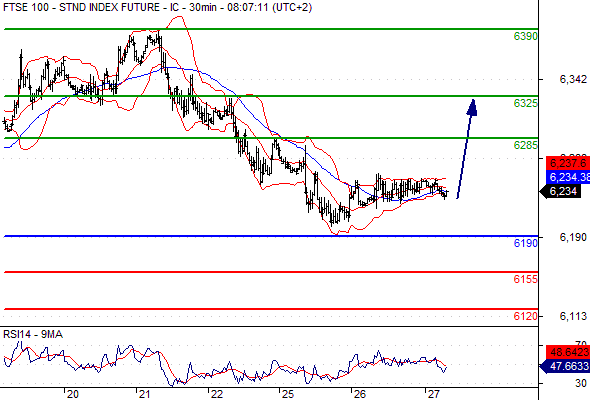
Task: Click the 6,342 price axis value
Action: pos(573,79)
